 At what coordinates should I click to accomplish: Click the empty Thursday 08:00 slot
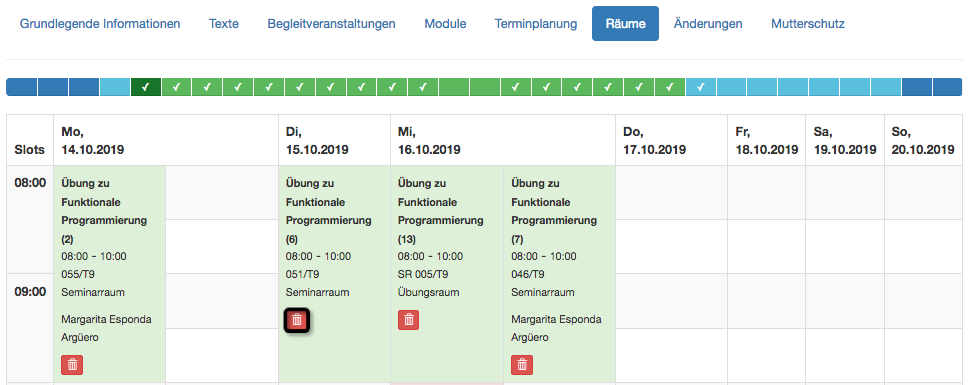(671, 192)
